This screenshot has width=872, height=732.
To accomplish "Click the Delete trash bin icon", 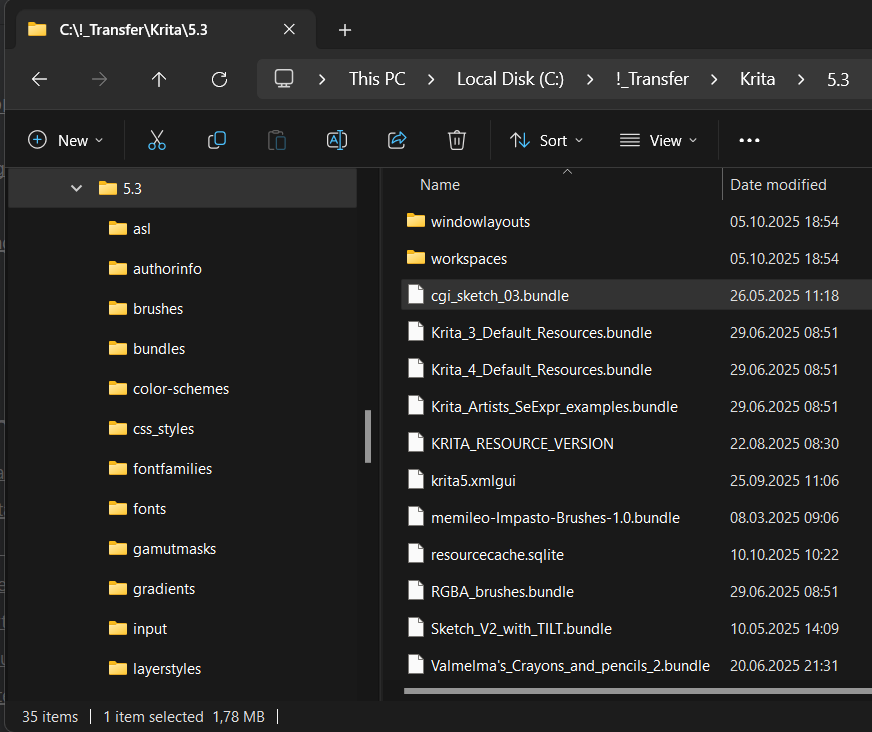I will click(x=457, y=140).
